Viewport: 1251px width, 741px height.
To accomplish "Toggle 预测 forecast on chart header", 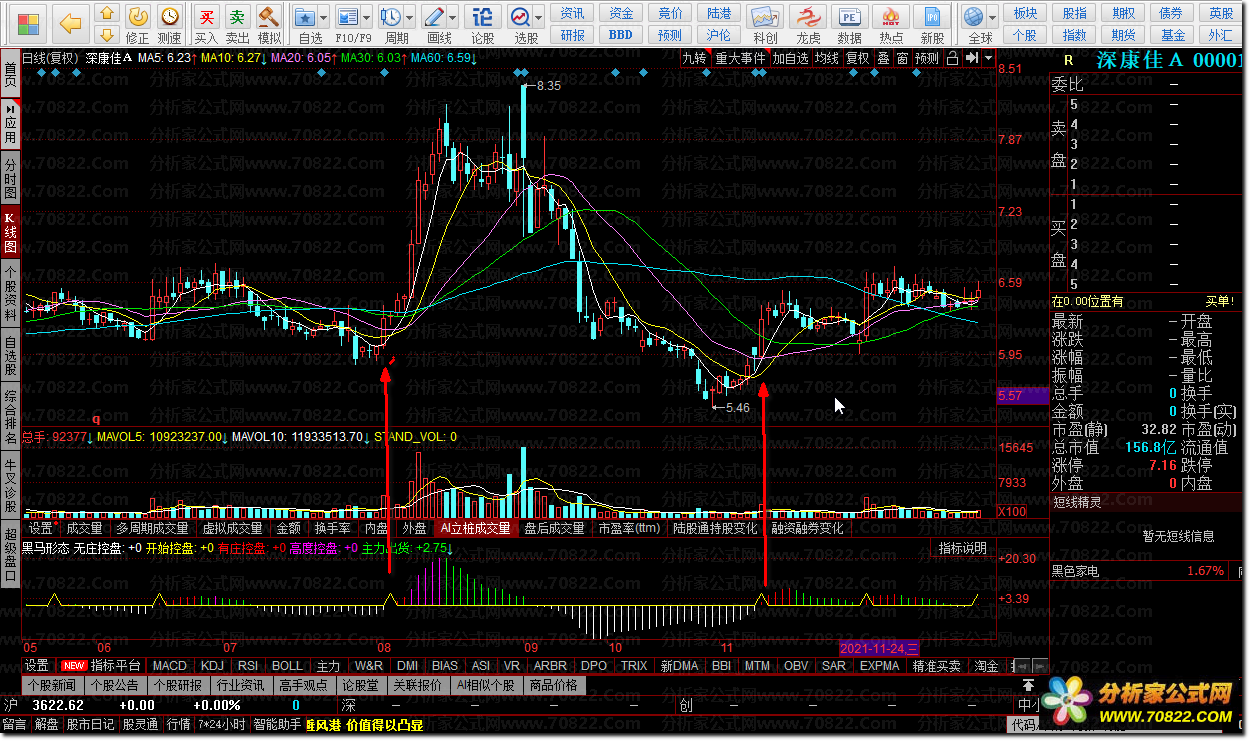I will pos(927,58).
